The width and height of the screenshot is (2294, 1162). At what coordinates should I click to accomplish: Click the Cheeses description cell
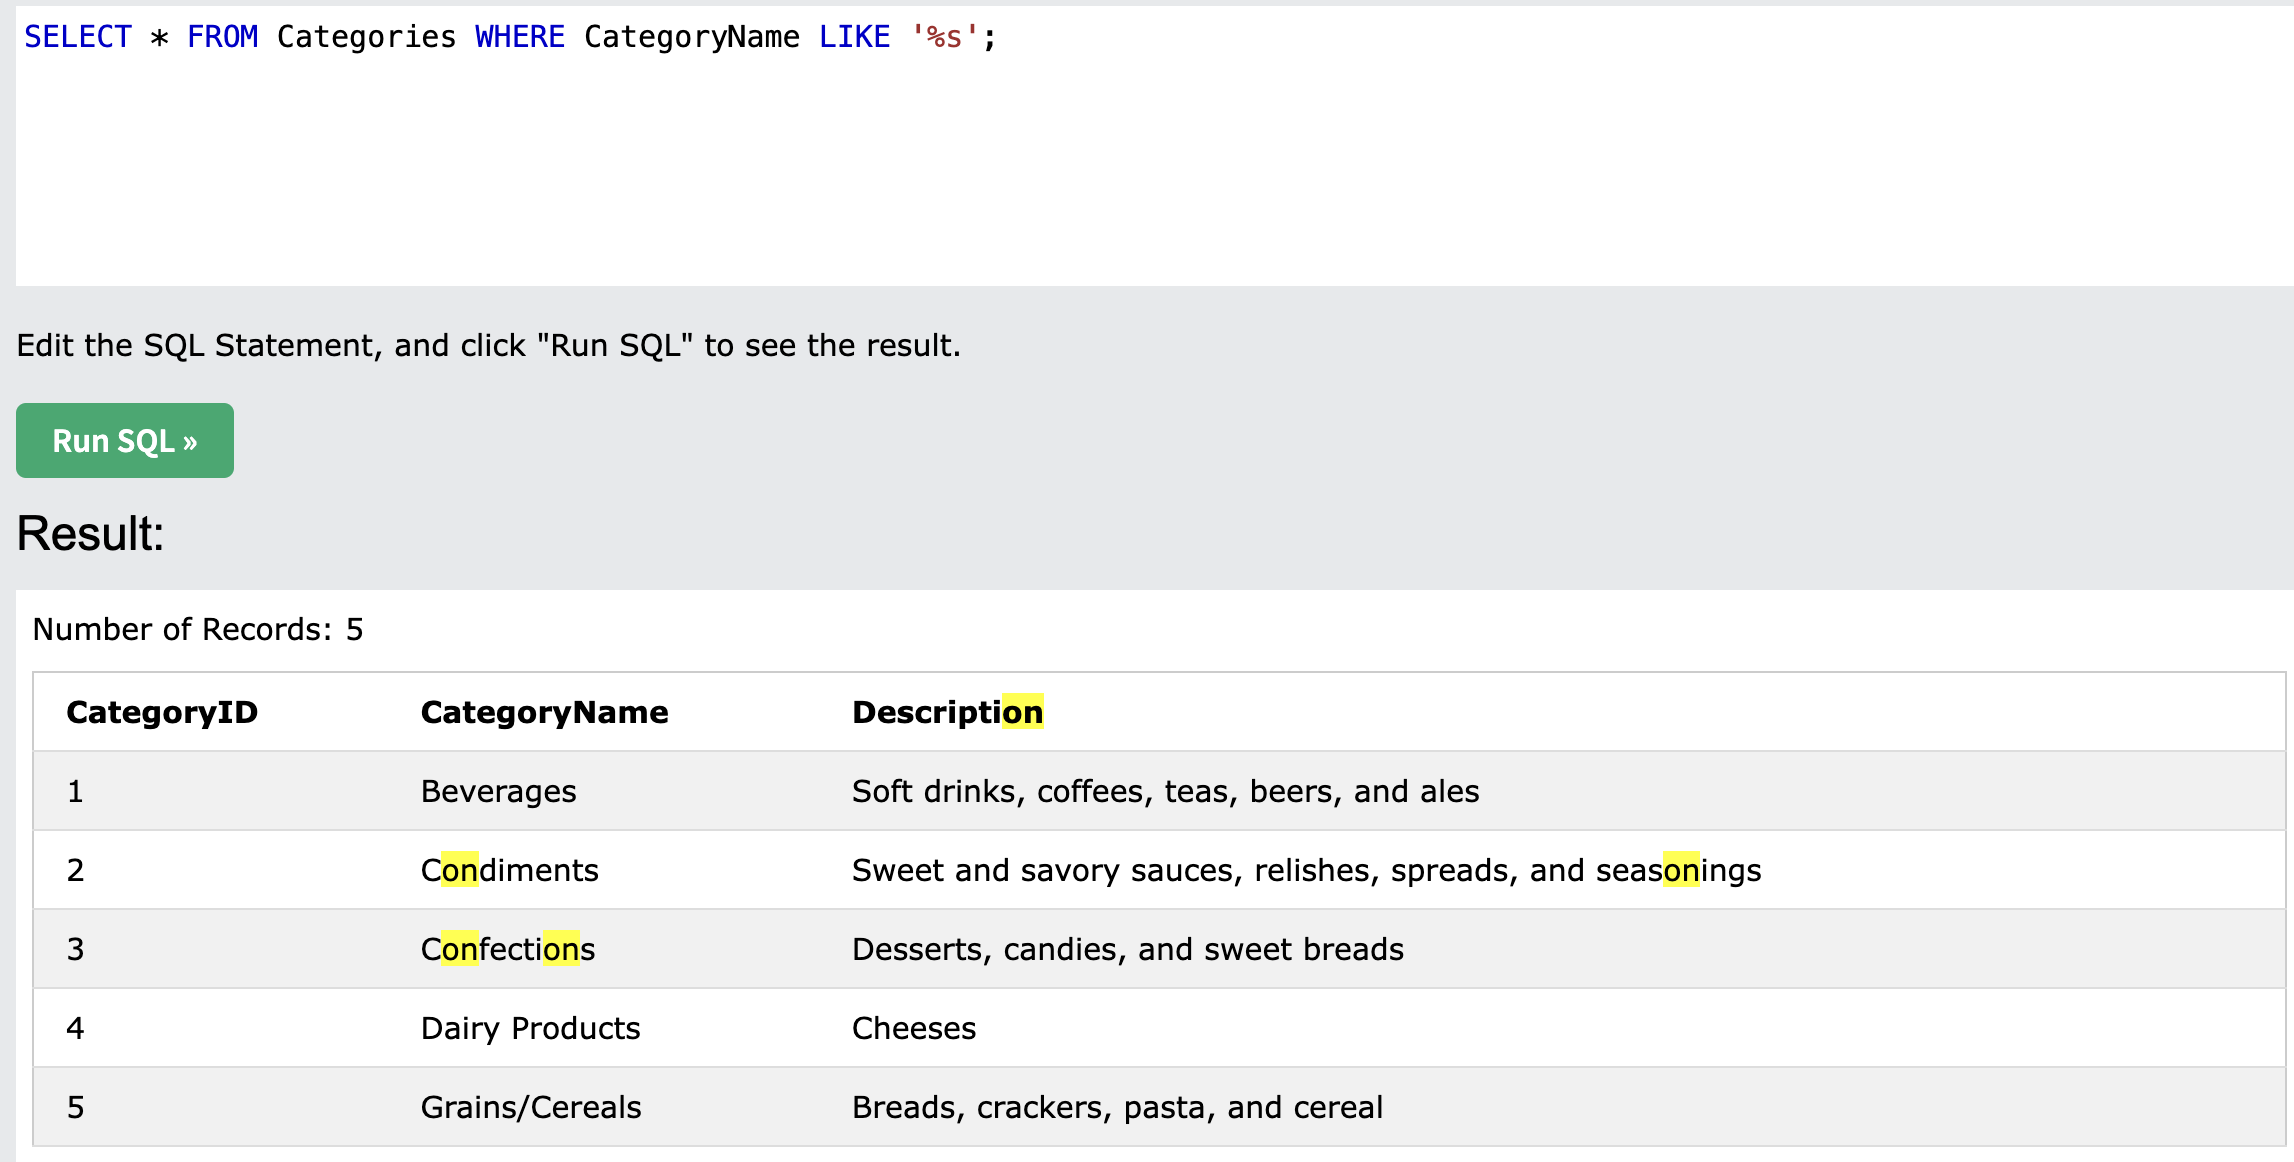tap(913, 1028)
